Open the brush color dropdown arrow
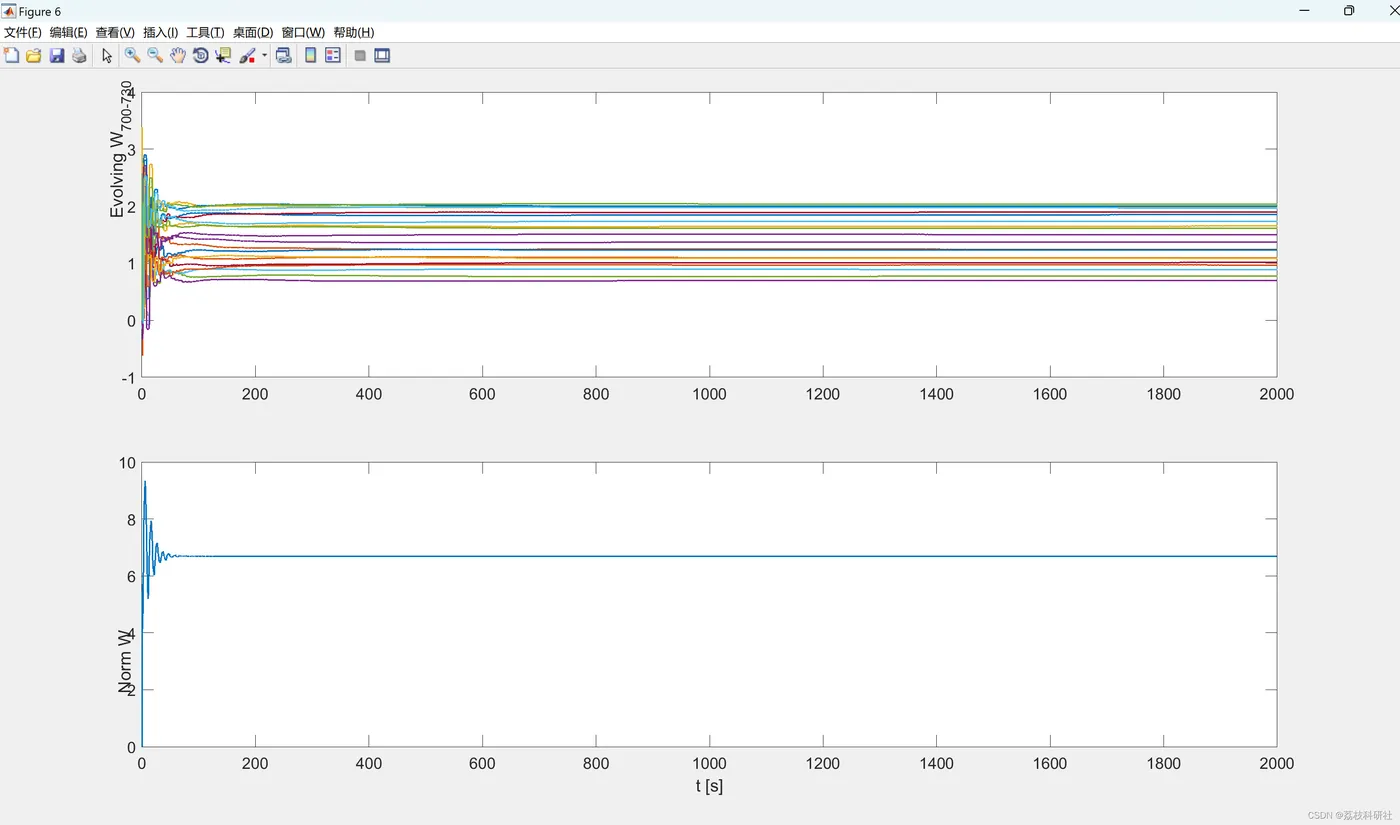1400x825 pixels. click(x=264, y=56)
